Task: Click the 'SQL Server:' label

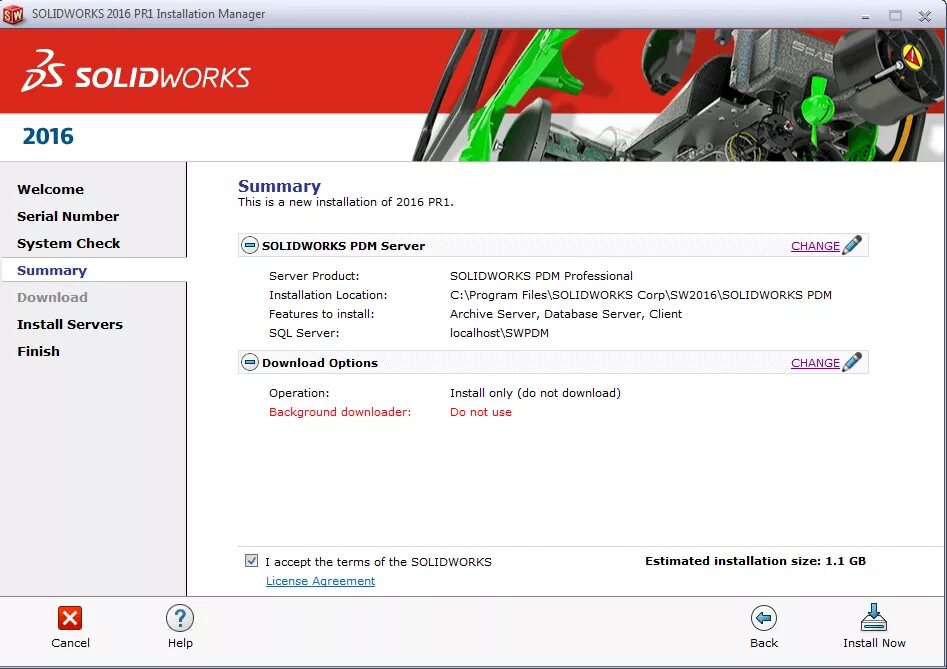Action: click(x=304, y=333)
